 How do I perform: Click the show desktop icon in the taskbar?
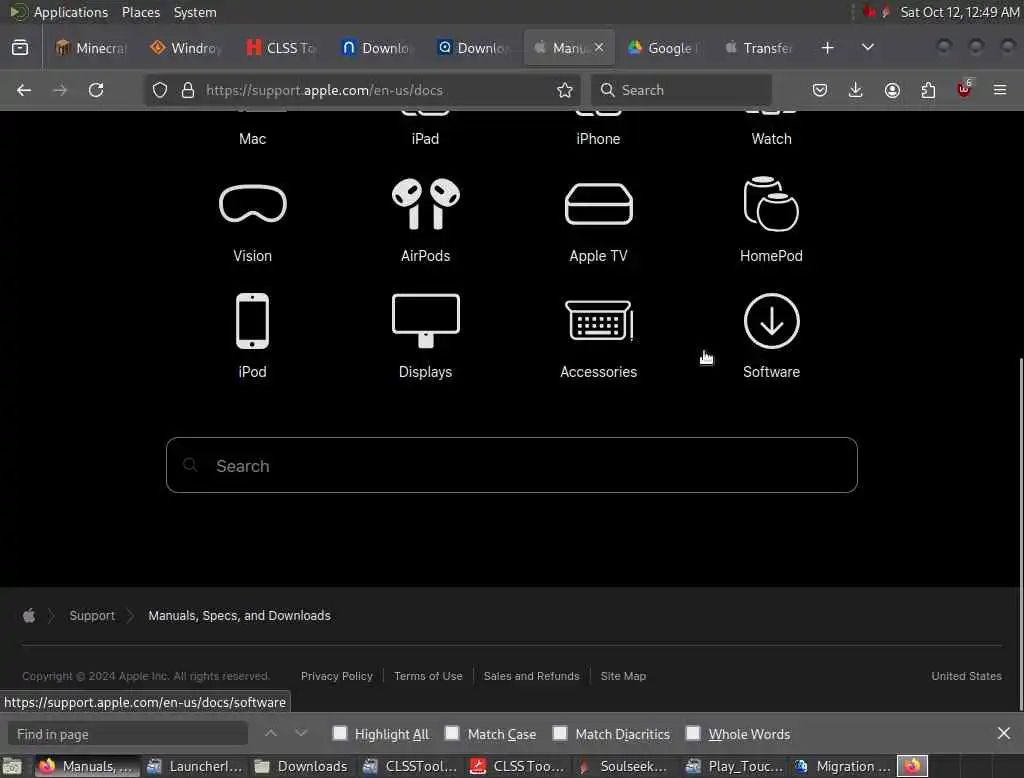[x=12, y=766]
